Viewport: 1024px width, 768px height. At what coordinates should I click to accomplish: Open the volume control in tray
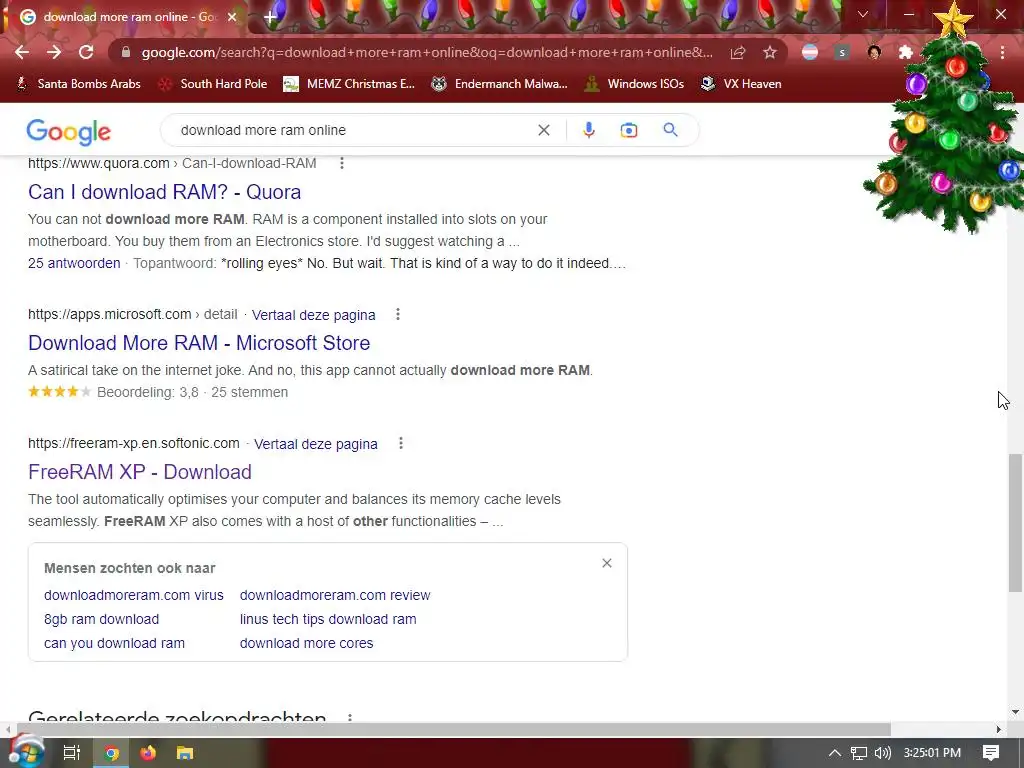click(882, 753)
